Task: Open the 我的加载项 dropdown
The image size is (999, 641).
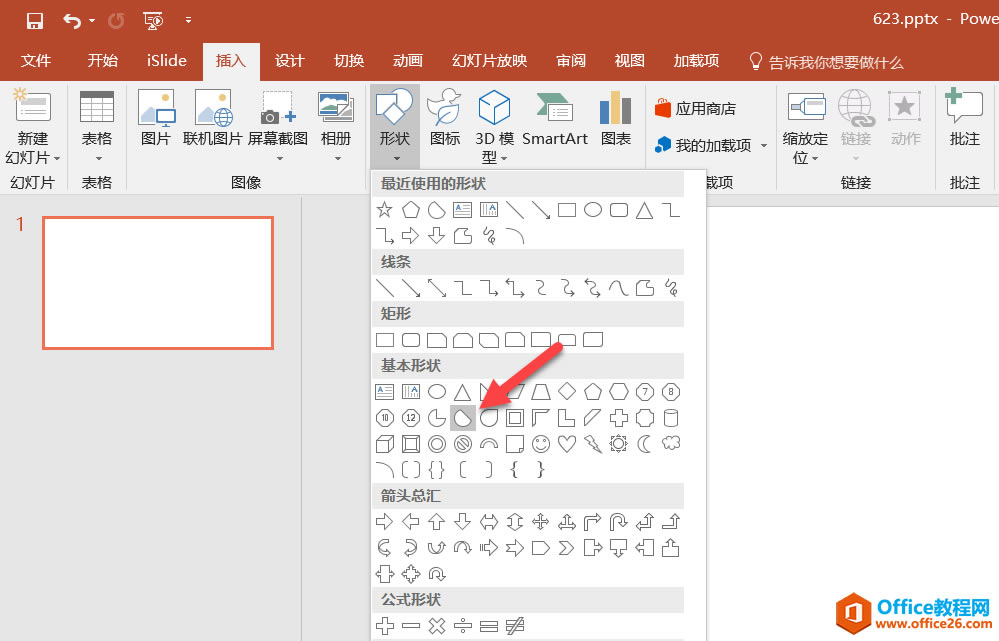Action: tap(764, 145)
